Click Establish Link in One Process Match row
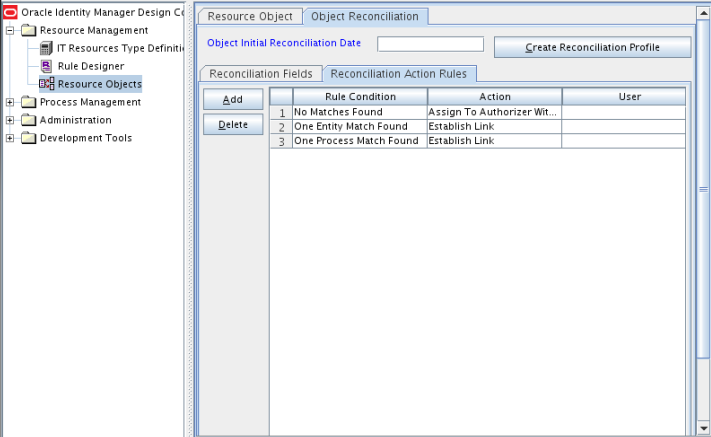This screenshot has width=711, height=437. coord(495,141)
